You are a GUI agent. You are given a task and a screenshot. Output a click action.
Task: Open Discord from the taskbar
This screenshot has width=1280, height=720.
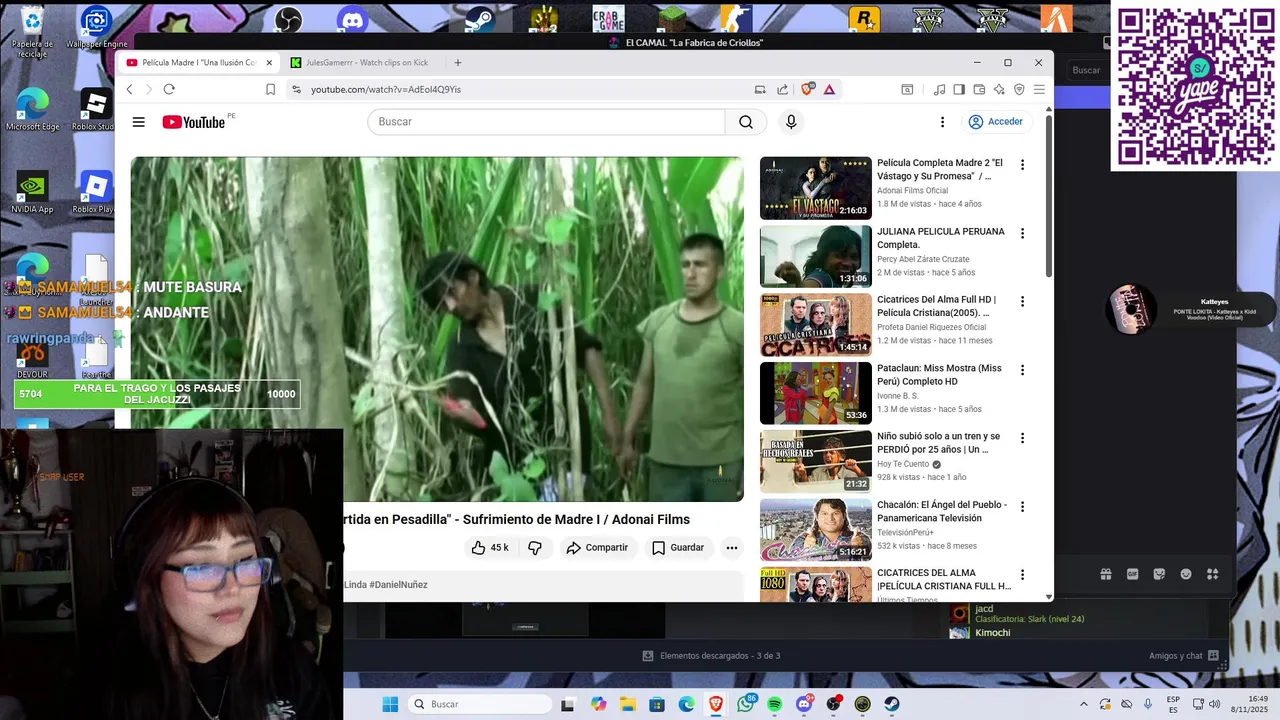804,704
